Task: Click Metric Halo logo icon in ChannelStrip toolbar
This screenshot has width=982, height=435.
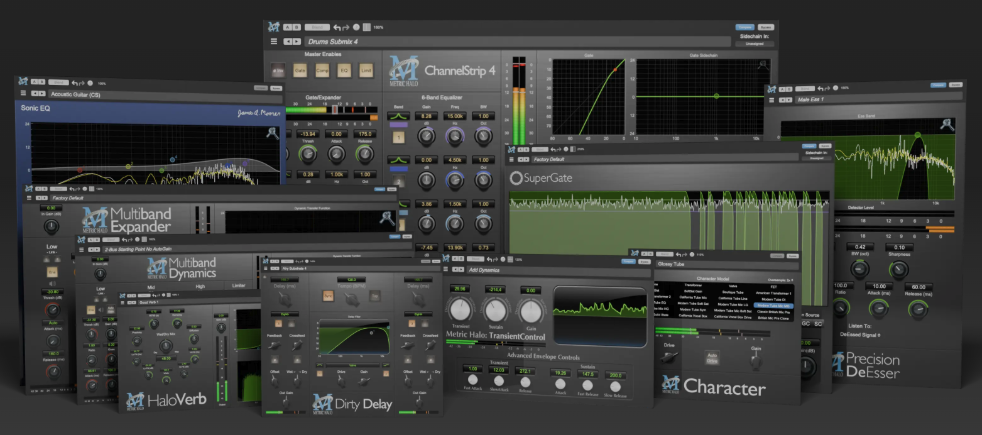Action: [x=274, y=27]
